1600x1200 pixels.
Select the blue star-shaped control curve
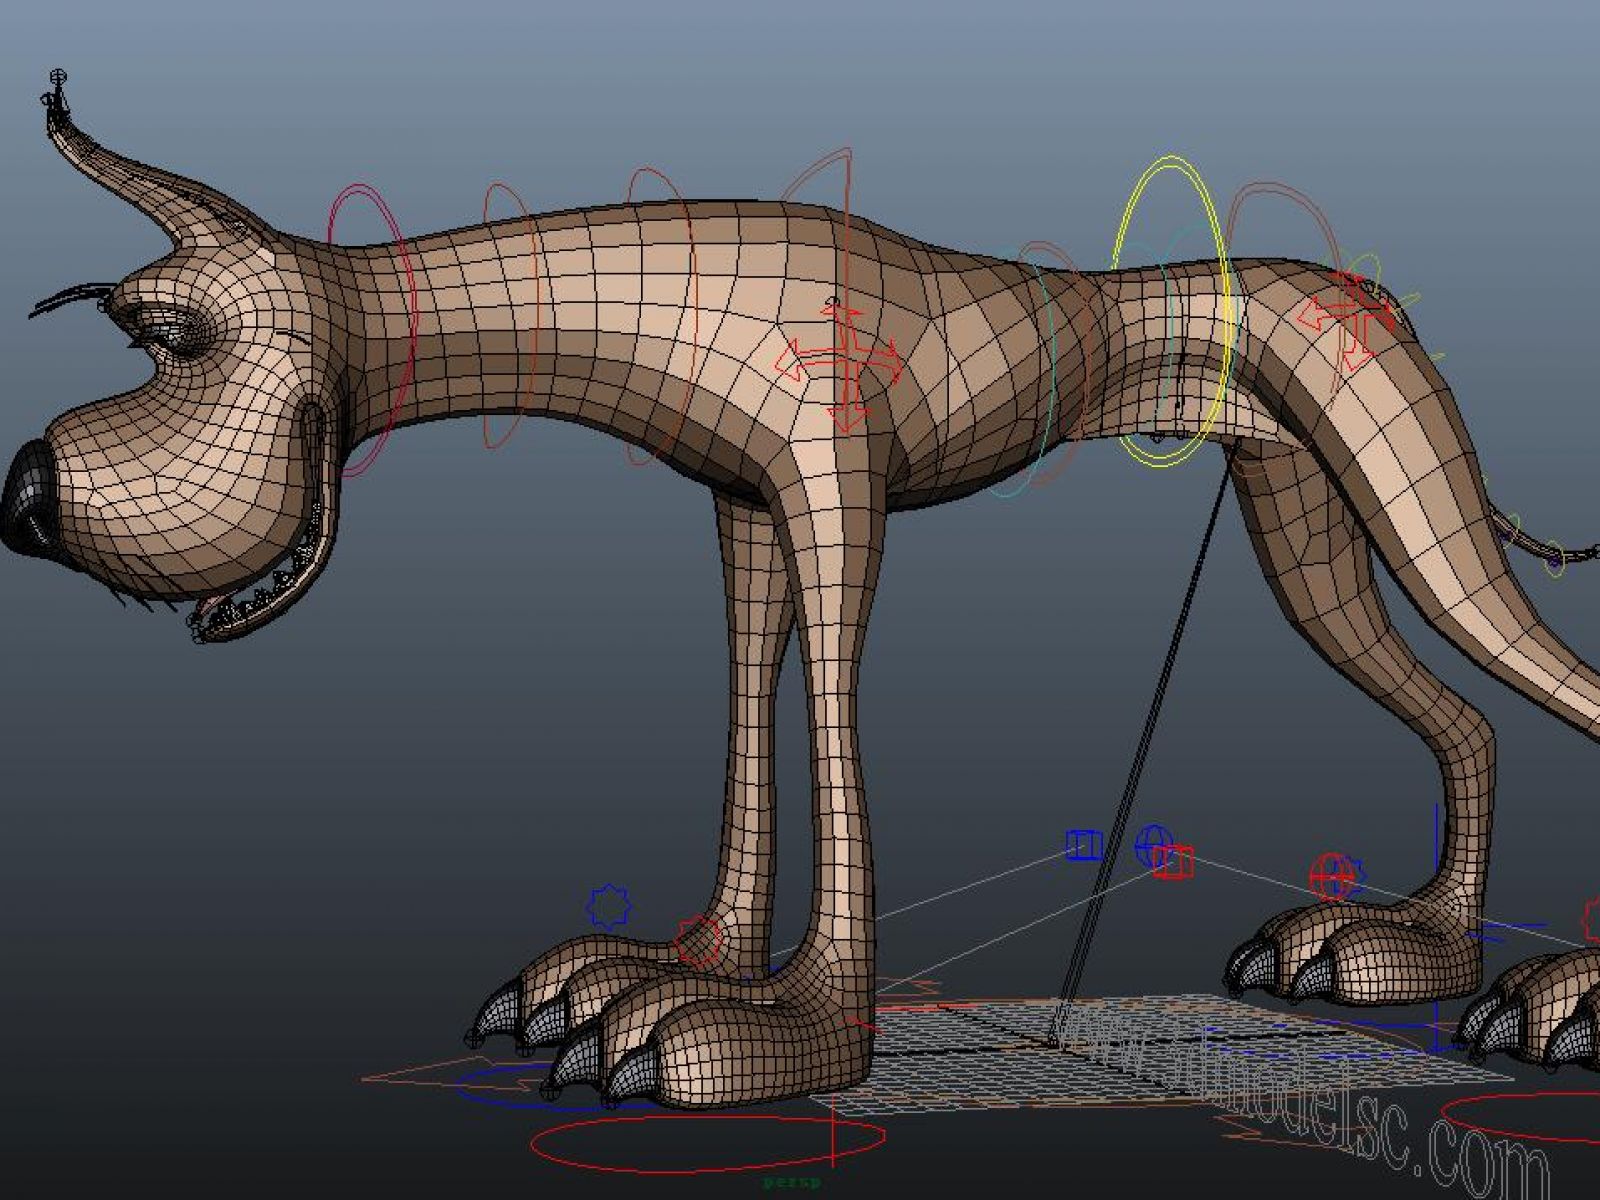click(x=608, y=906)
